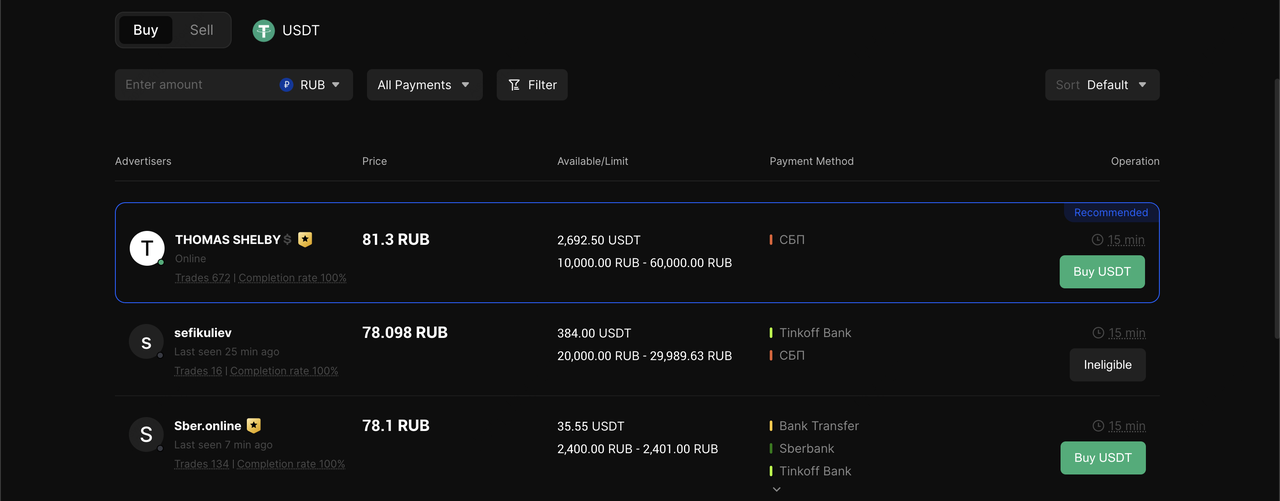Click THOMAS SHELBY's round avatar
This screenshot has width=1280, height=501.
[147, 248]
